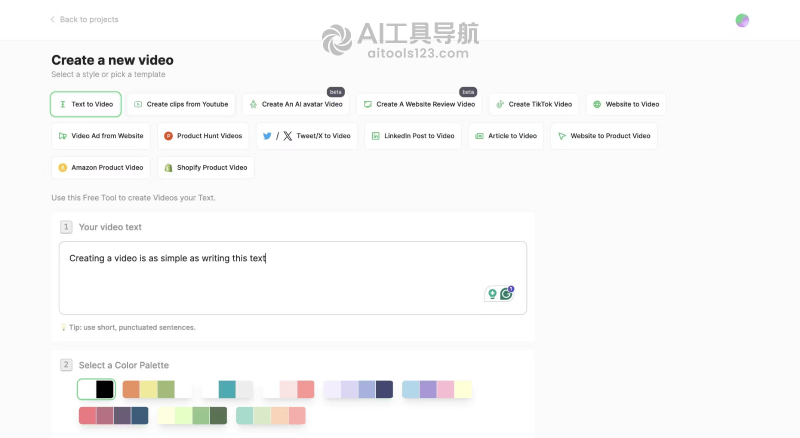Screen dimensions: 800x438
Task: Select the mint peach salmon palette
Action: click(270, 416)
